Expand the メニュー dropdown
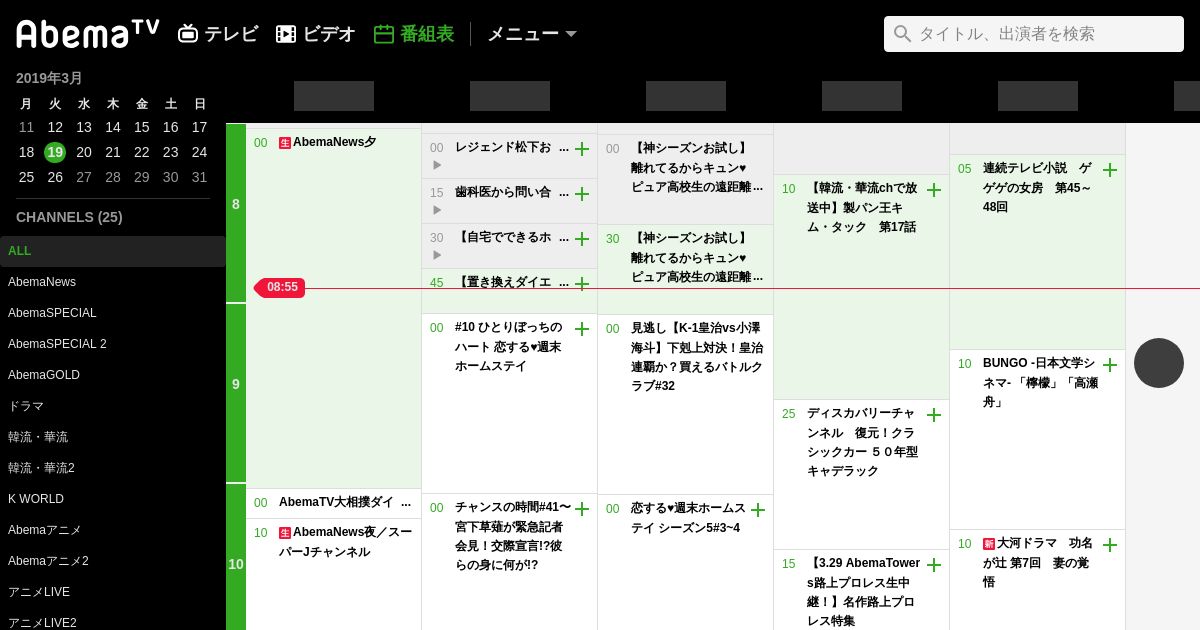This screenshot has width=1200, height=630. click(x=532, y=34)
